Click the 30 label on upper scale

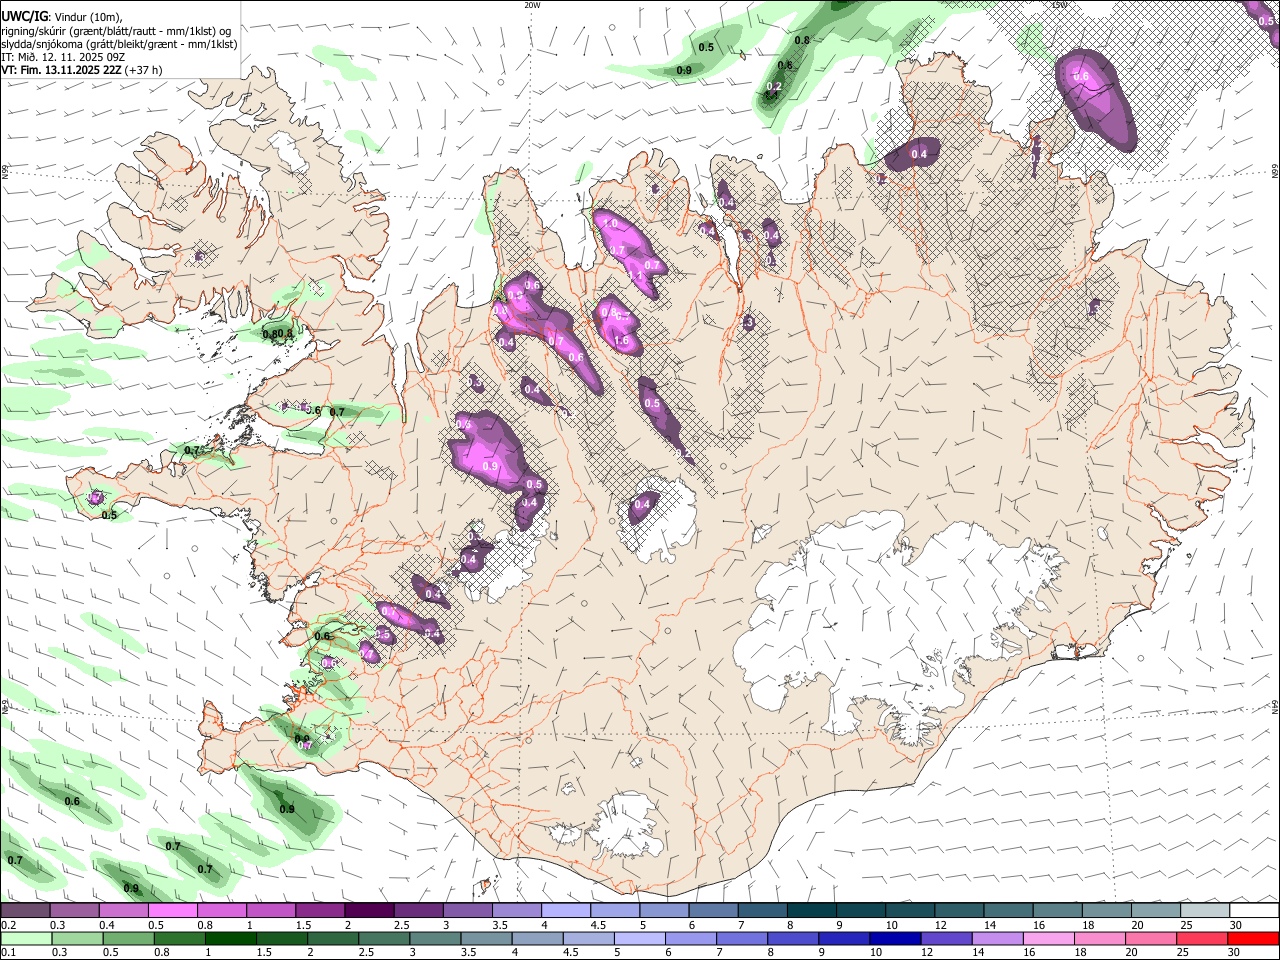[x=1236, y=925]
